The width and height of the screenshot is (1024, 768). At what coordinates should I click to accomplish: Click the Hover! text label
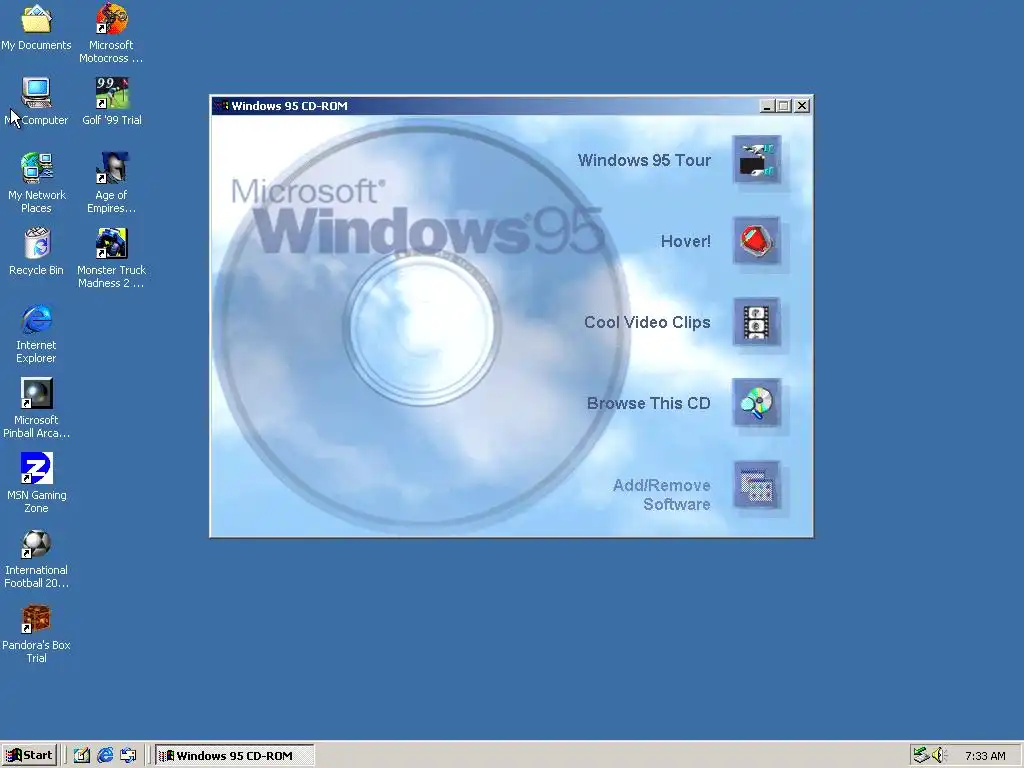pyautogui.click(x=686, y=241)
